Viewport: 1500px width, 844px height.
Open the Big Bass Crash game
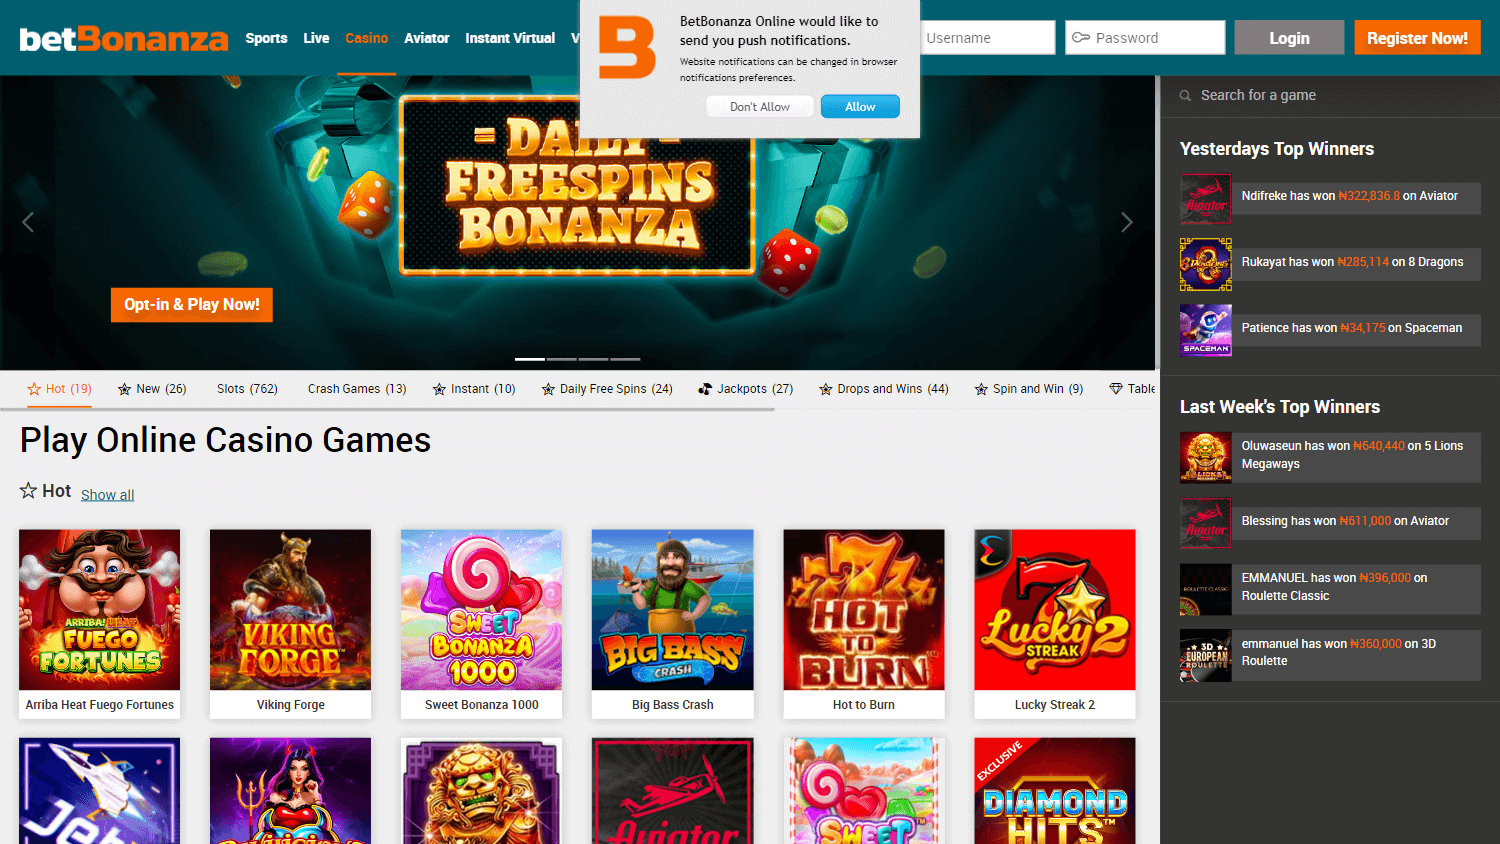673,624
